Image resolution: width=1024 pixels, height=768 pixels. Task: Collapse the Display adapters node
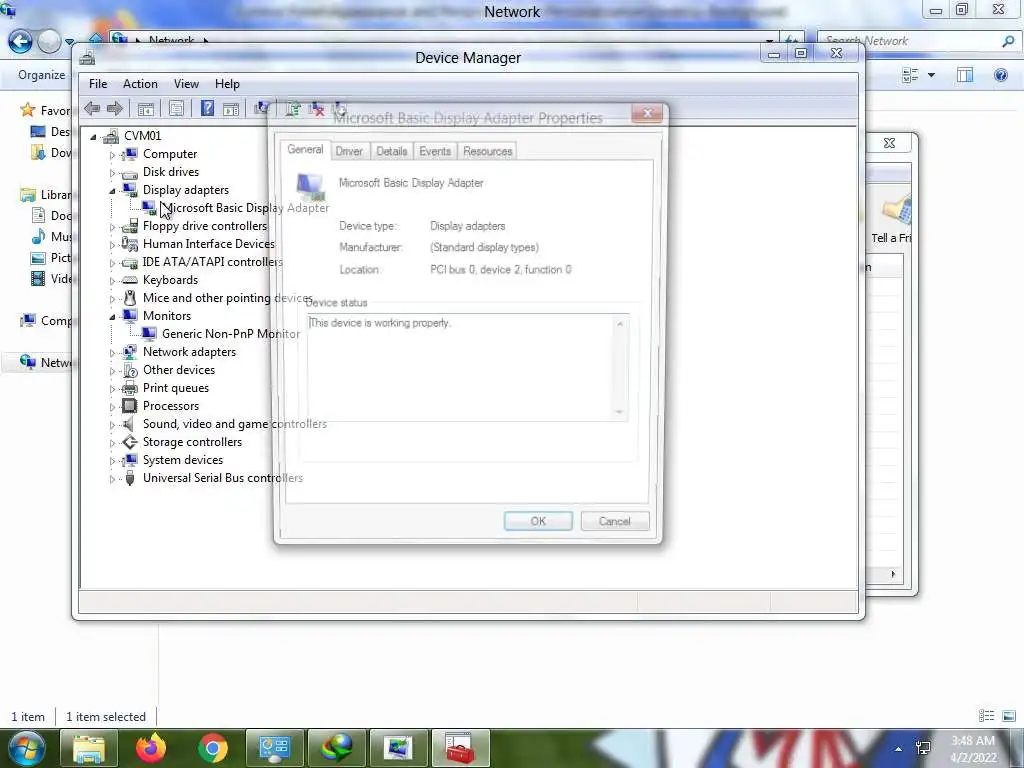click(112, 191)
